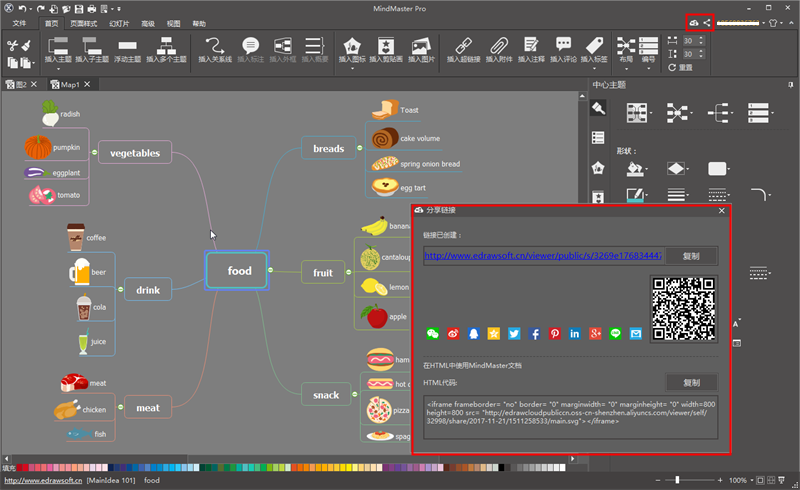Click the 复制 button beside the share link

point(691,256)
